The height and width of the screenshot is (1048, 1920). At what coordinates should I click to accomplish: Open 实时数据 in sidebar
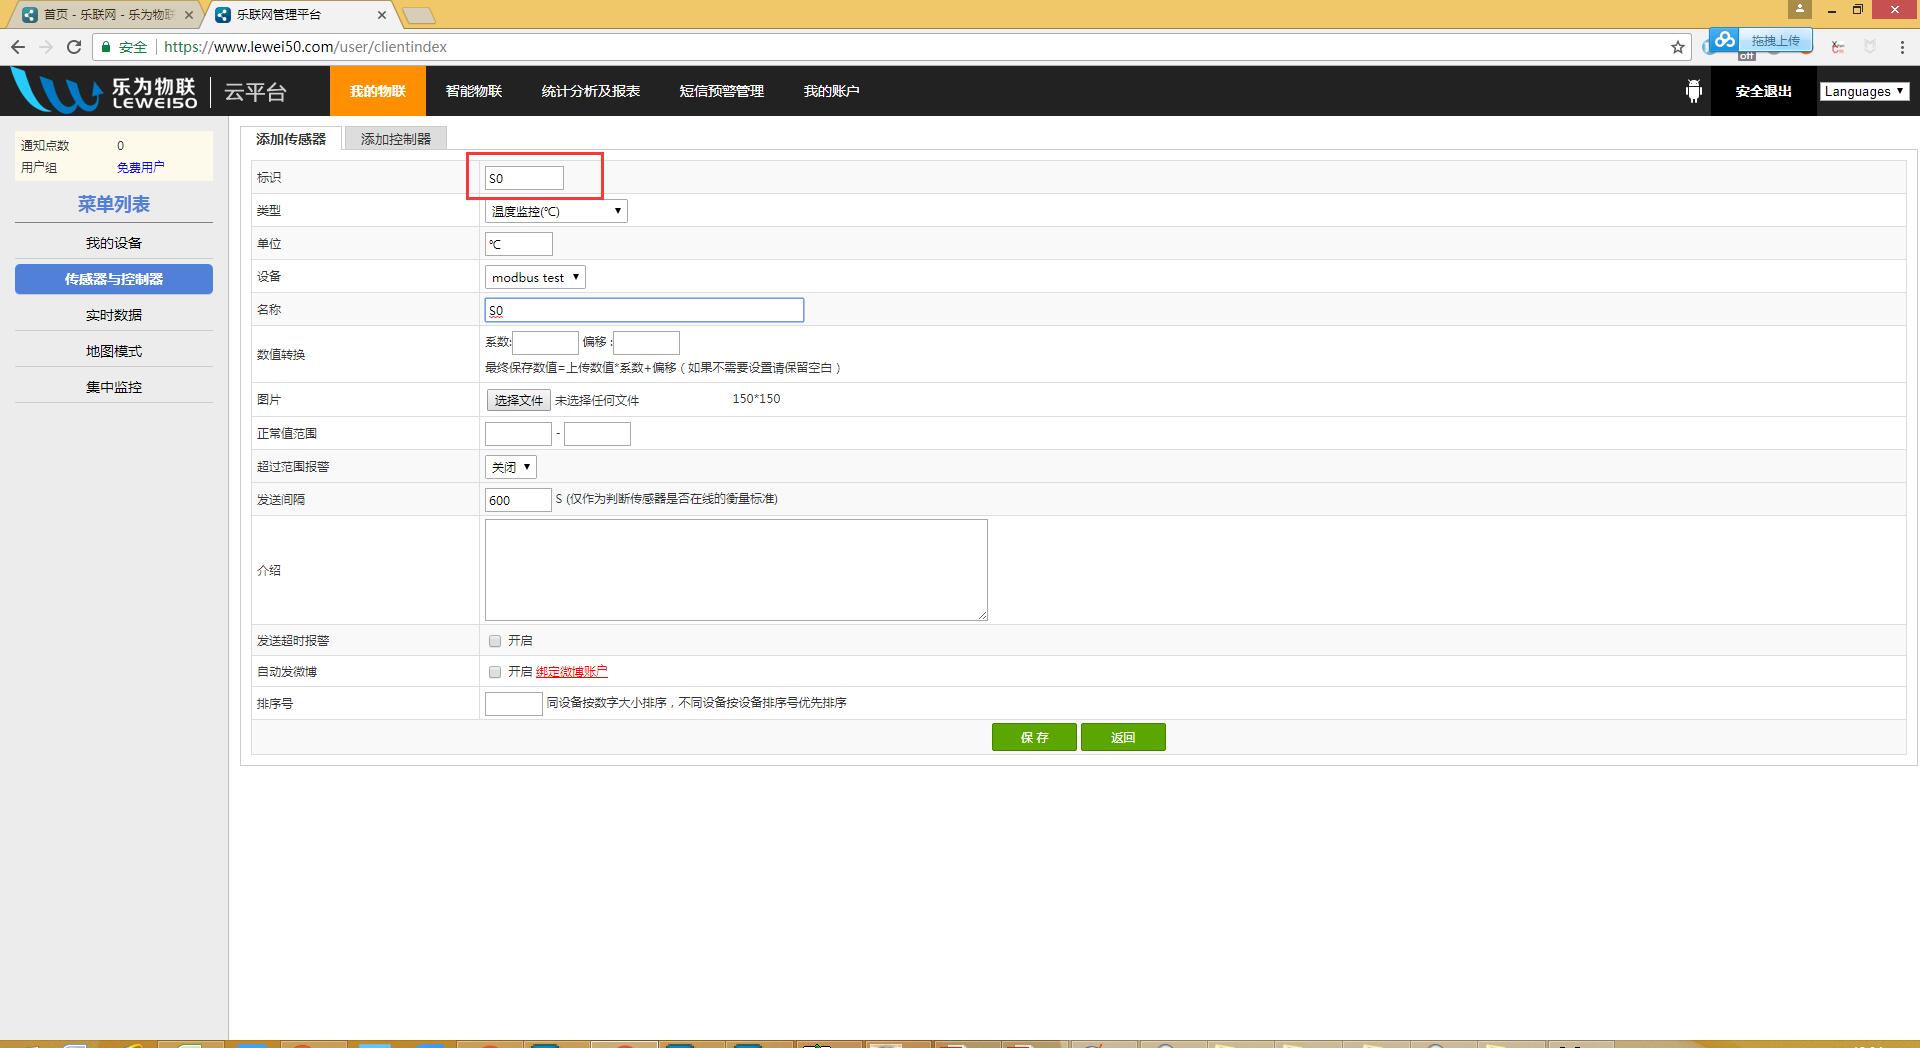(114, 315)
